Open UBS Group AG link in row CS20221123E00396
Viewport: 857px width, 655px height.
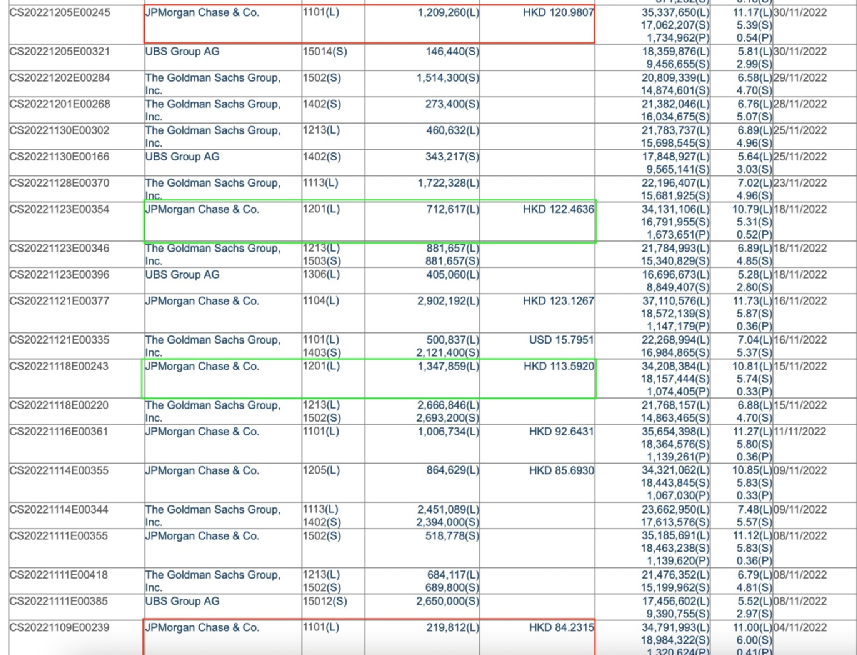coord(182,274)
